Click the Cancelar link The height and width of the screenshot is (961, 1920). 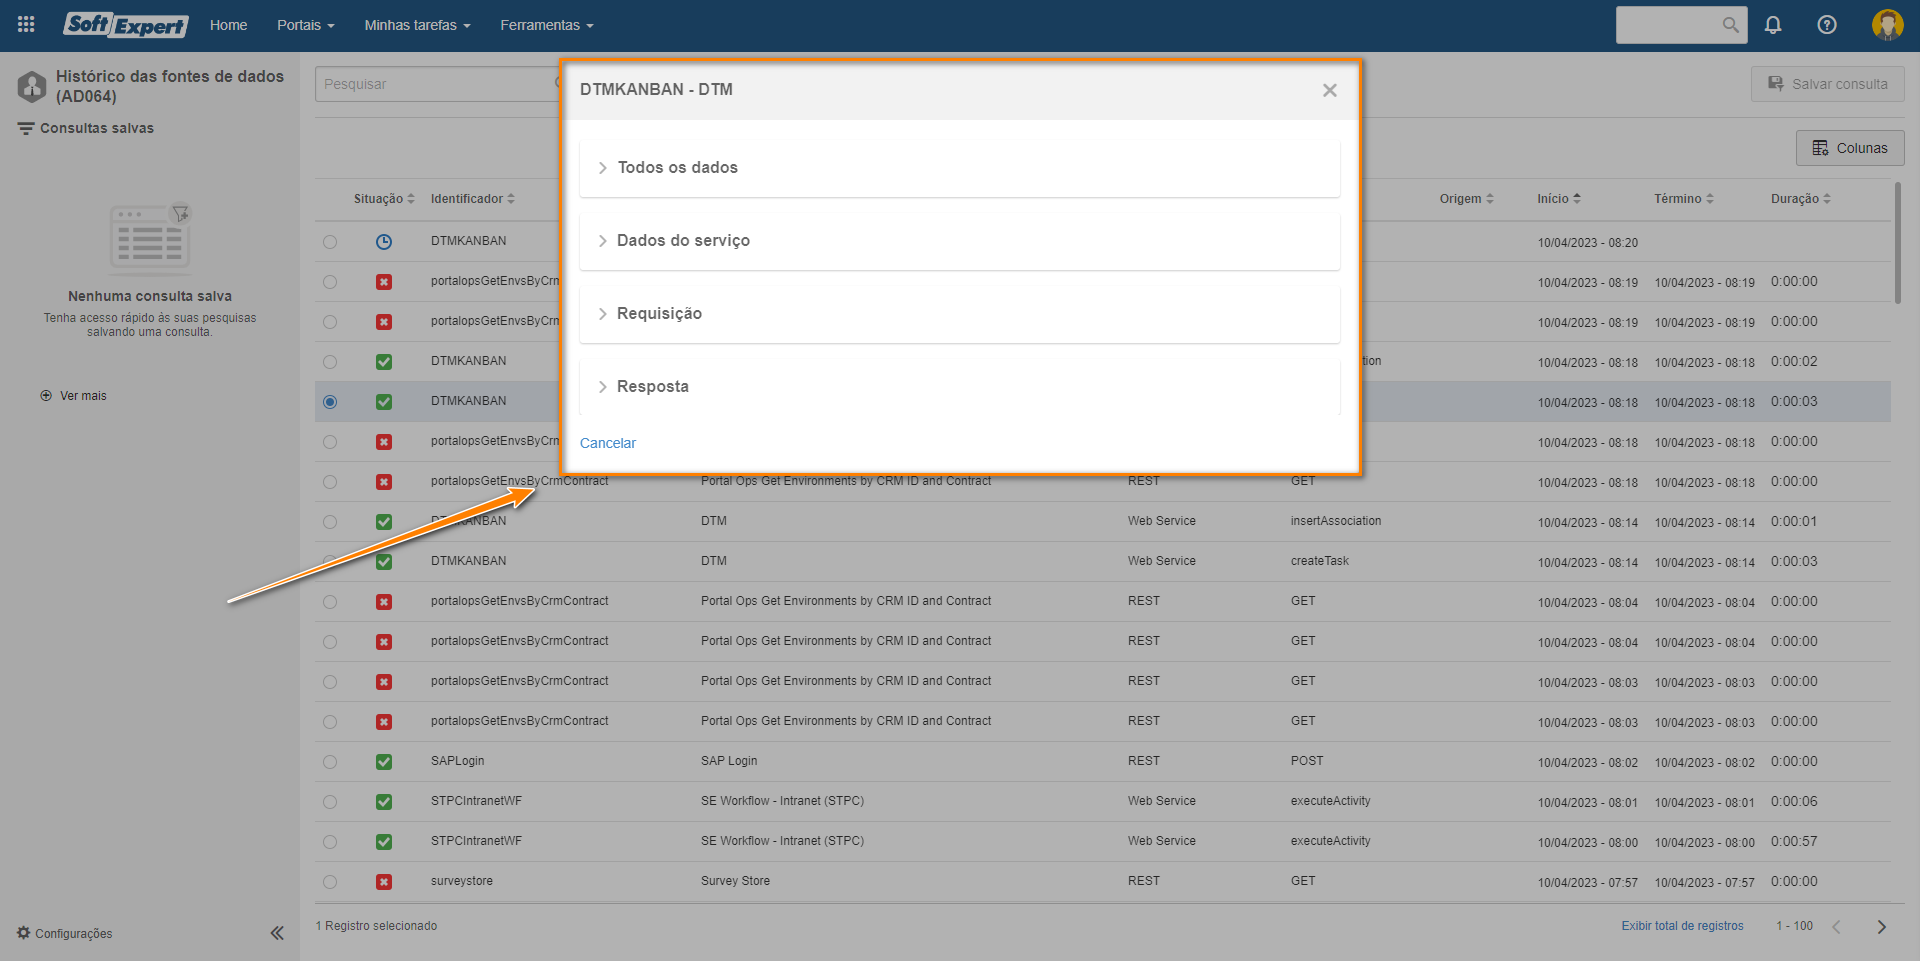(607, 443)
